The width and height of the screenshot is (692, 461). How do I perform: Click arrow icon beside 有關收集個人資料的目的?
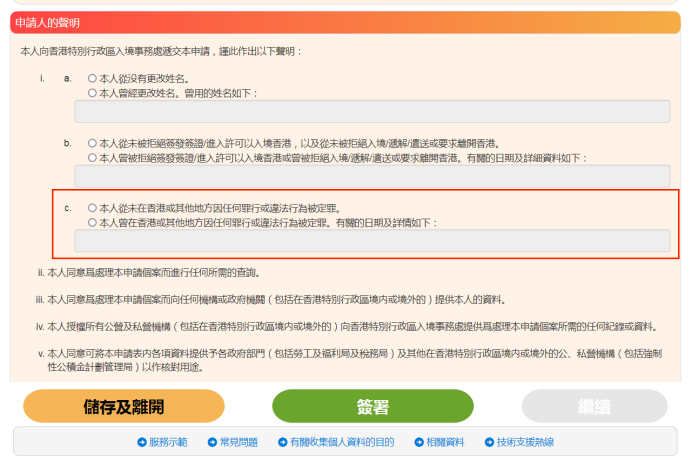click(x=283, y=442)
